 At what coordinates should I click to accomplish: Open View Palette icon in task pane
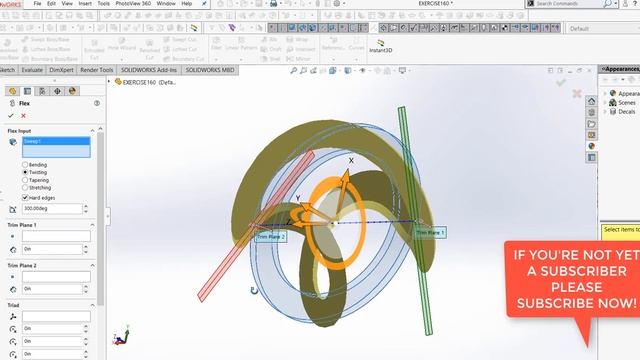tap(591, 135)
